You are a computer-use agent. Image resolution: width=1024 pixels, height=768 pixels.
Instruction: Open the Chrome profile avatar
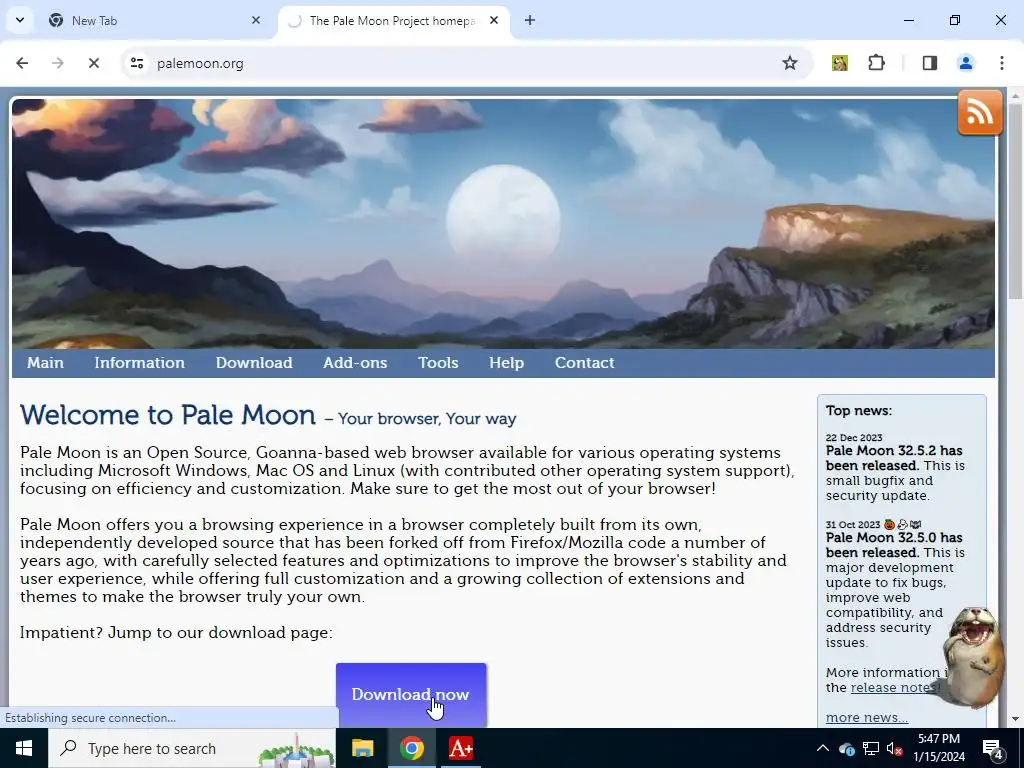tap(965, 63)
